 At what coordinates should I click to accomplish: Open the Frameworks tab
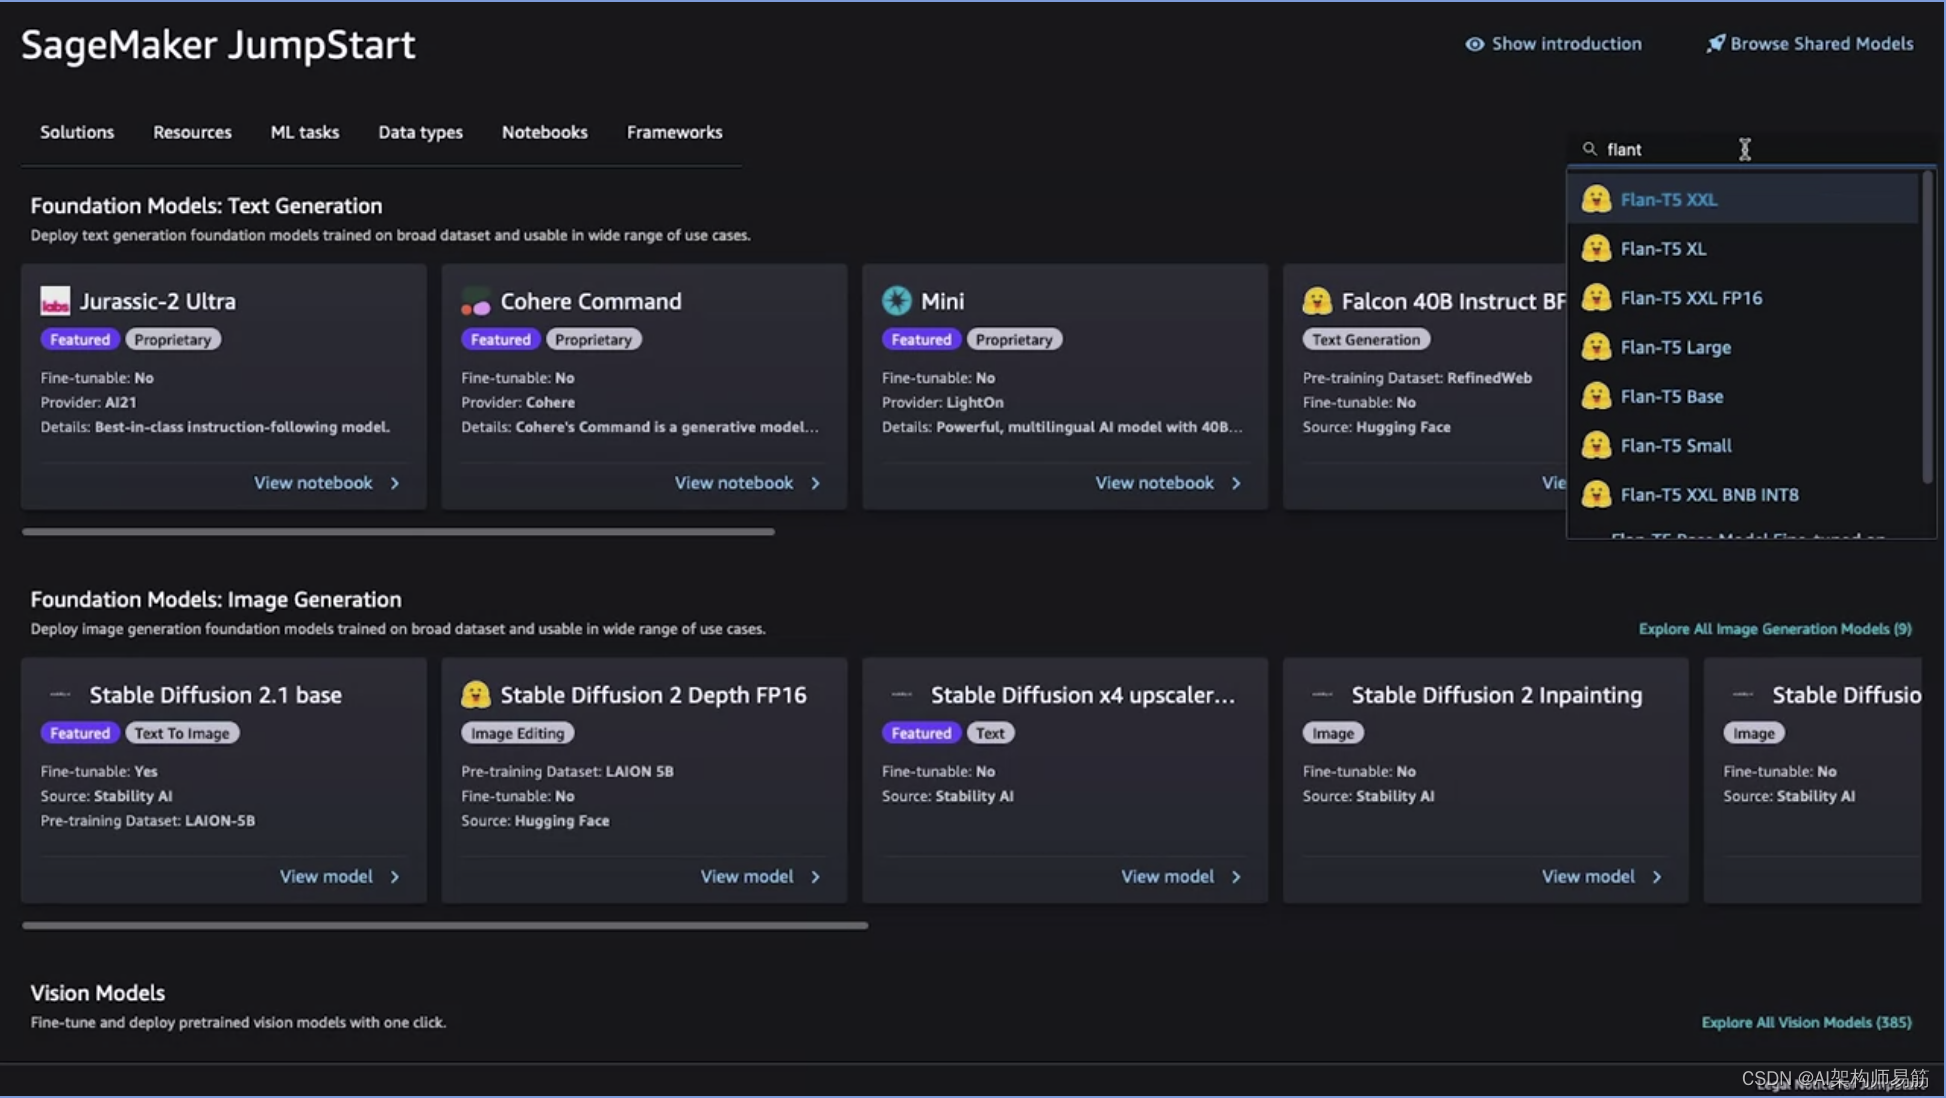674,132
